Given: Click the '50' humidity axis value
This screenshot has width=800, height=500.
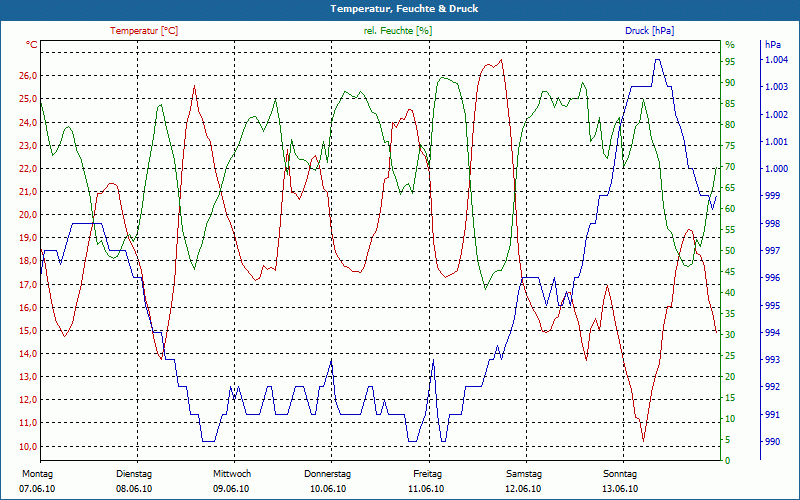Looking at the screenshot, I should [x=730, y=251].
